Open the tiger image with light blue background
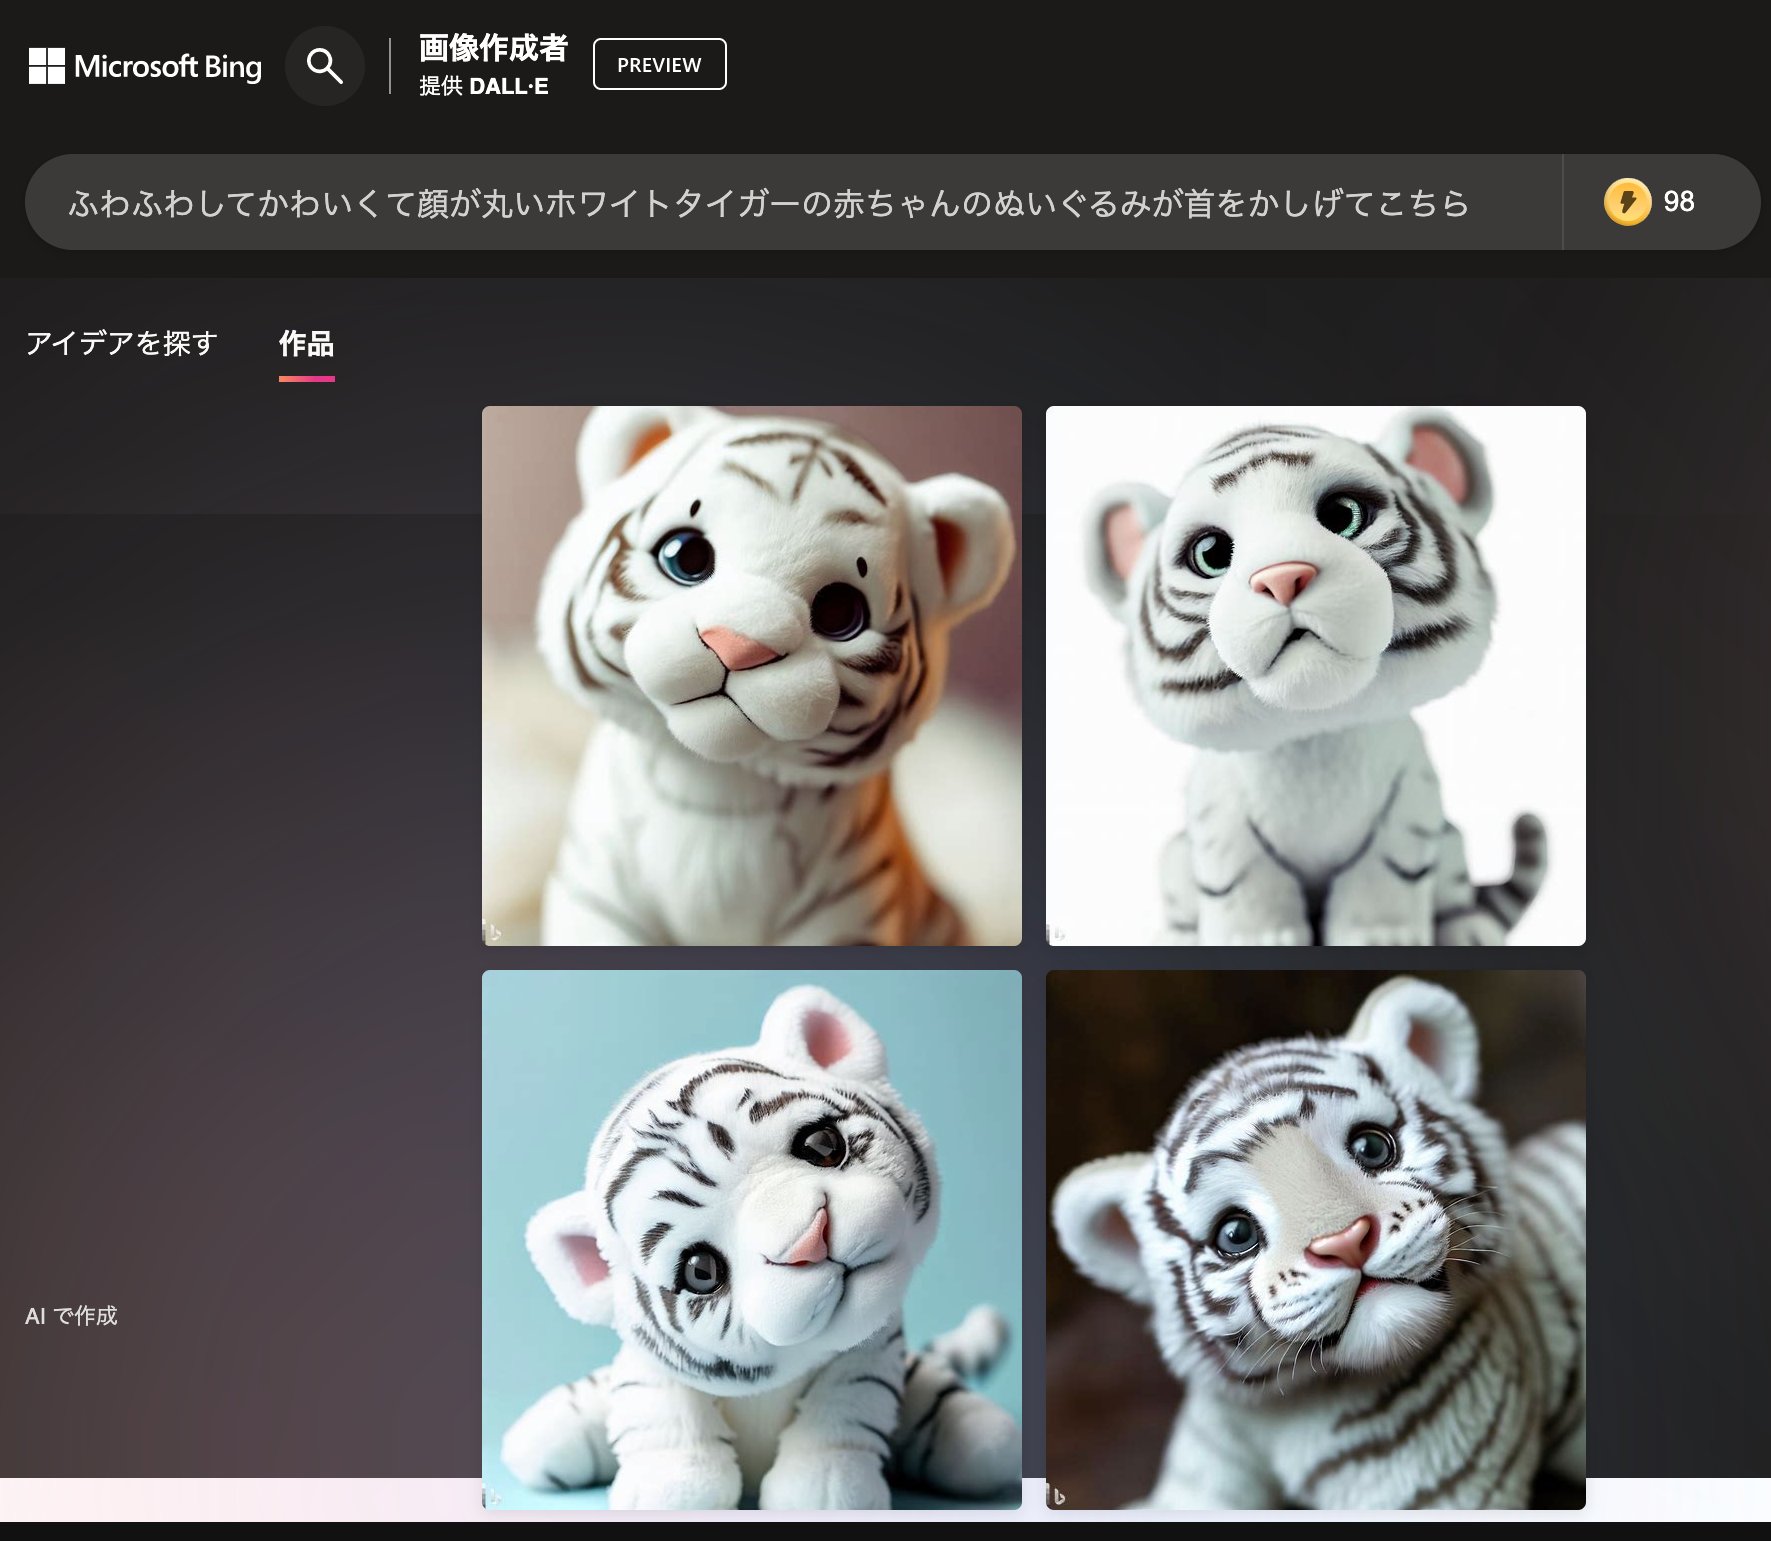1771x1541 pixels. pos(752,1240)
